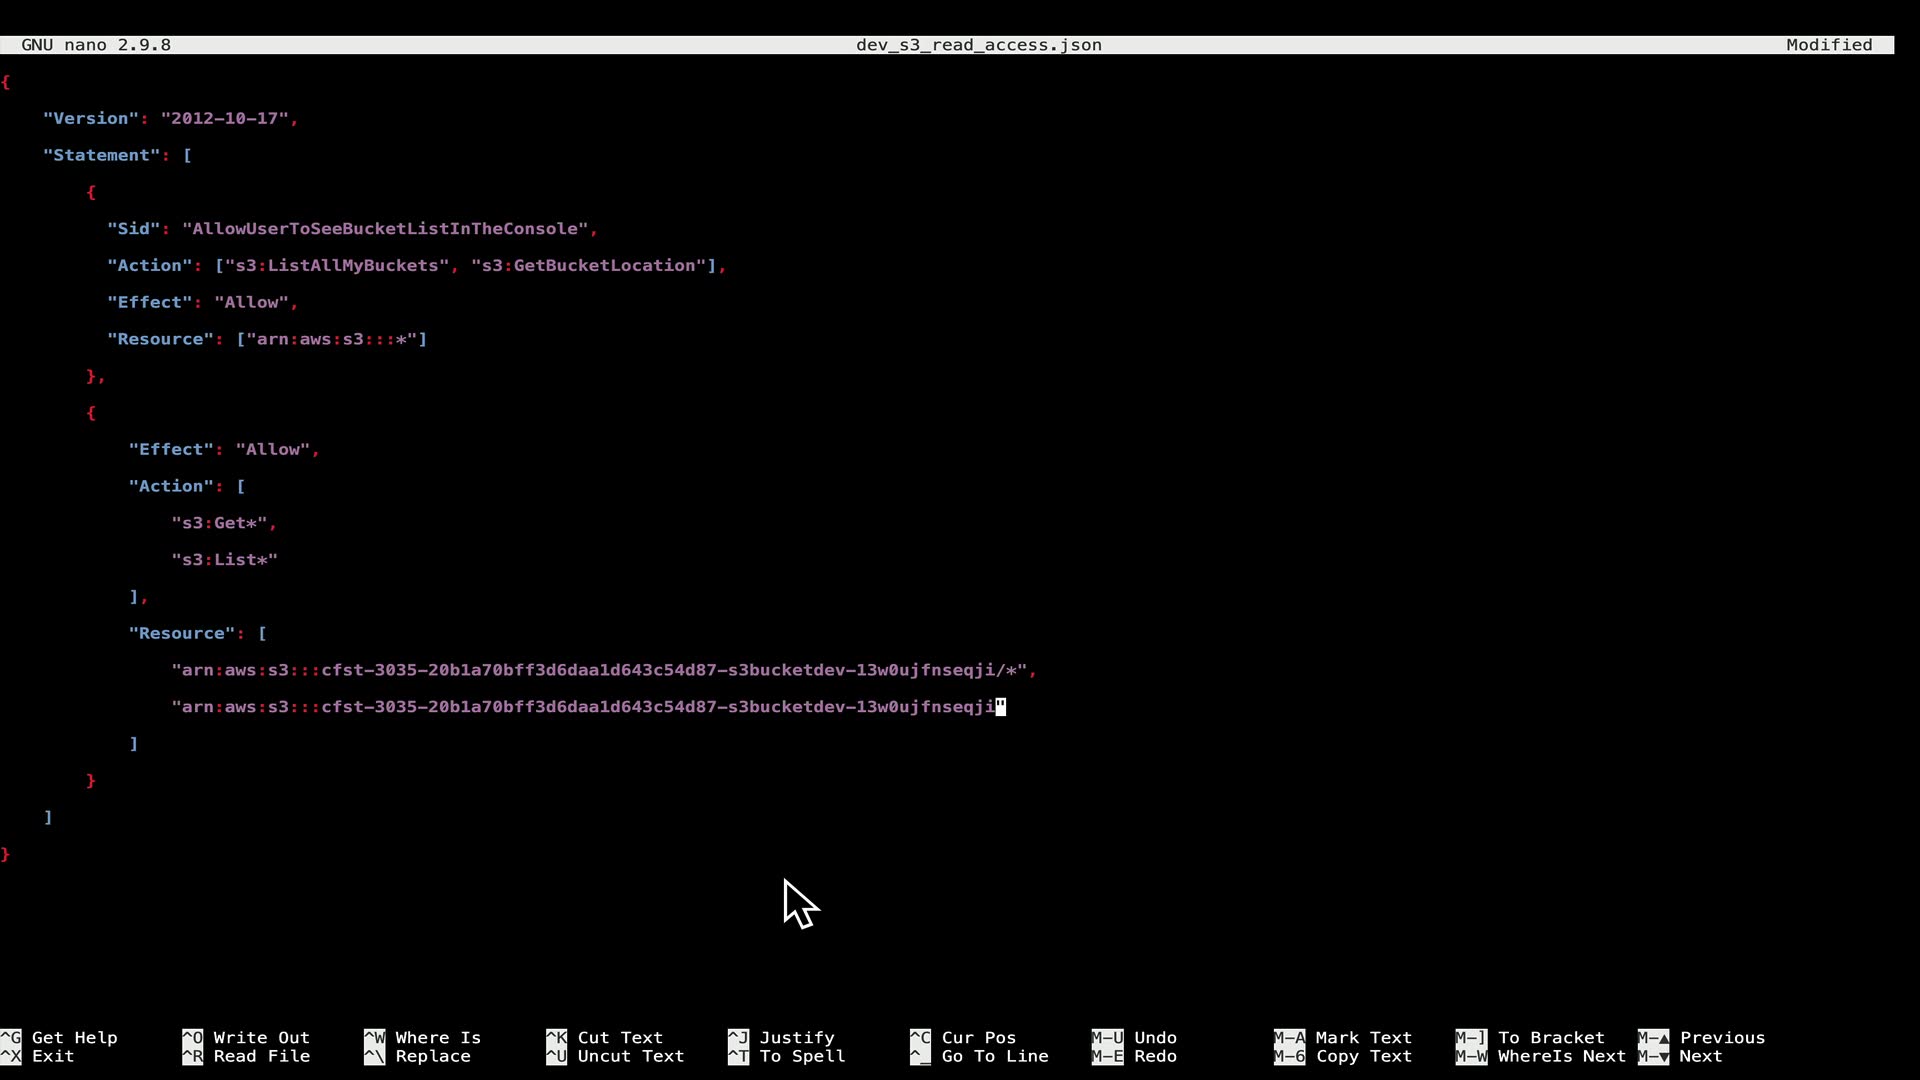1920x1080 pixels.
Task: Click the To Bracket shortcut
Action: 1550,1038
